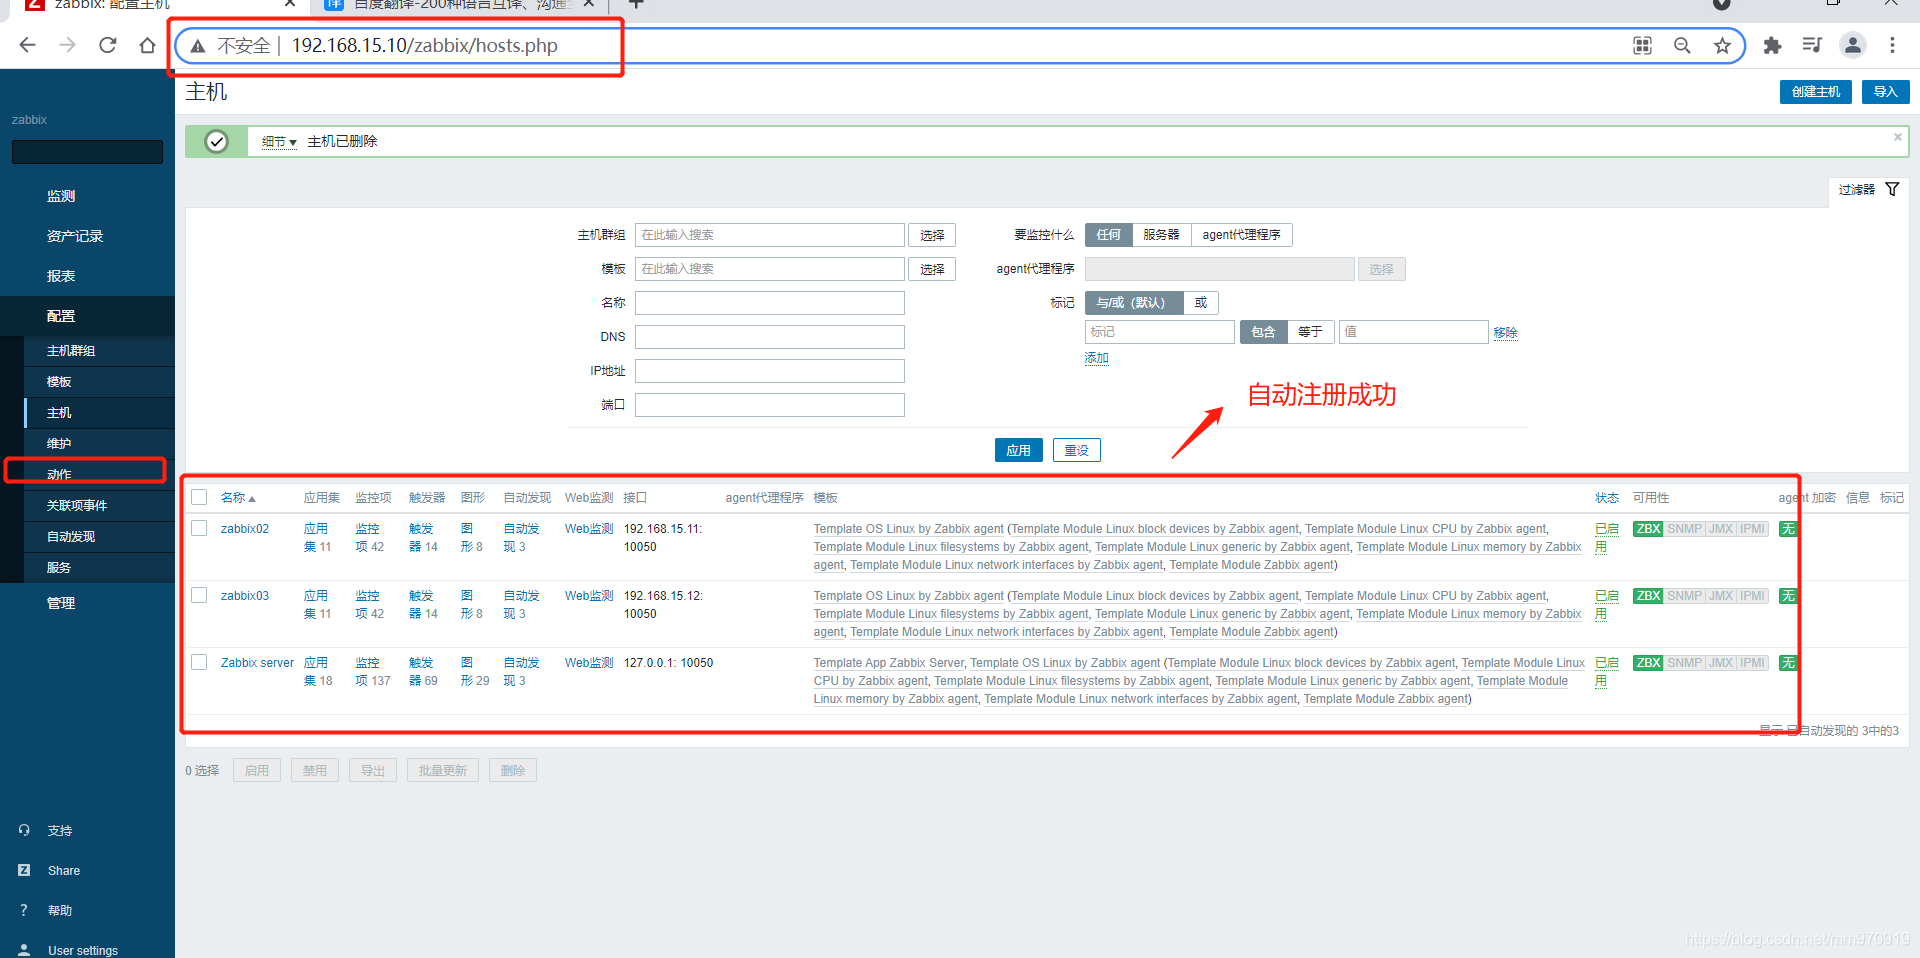Open the browser profile avatar

click(x=1853, y=45)
